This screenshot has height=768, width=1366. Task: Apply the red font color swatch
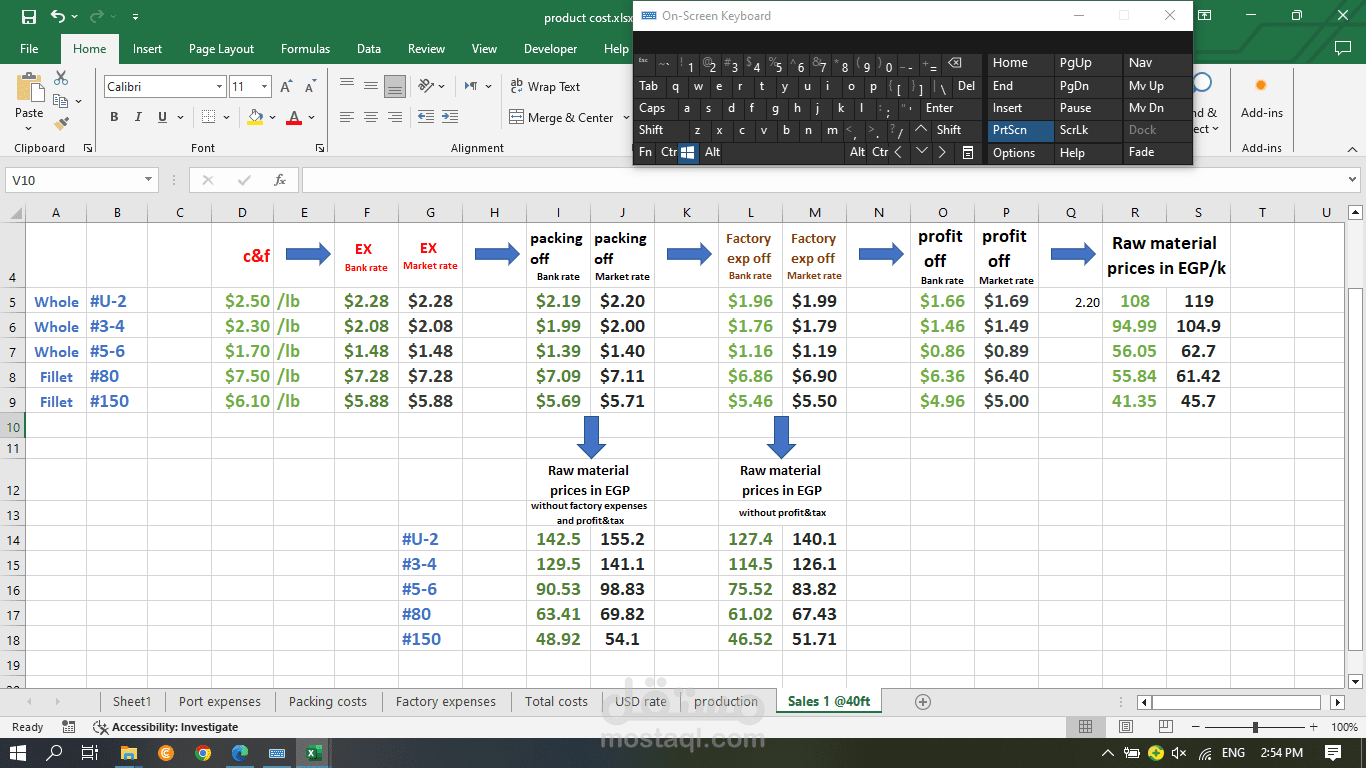tap(294, 117)
